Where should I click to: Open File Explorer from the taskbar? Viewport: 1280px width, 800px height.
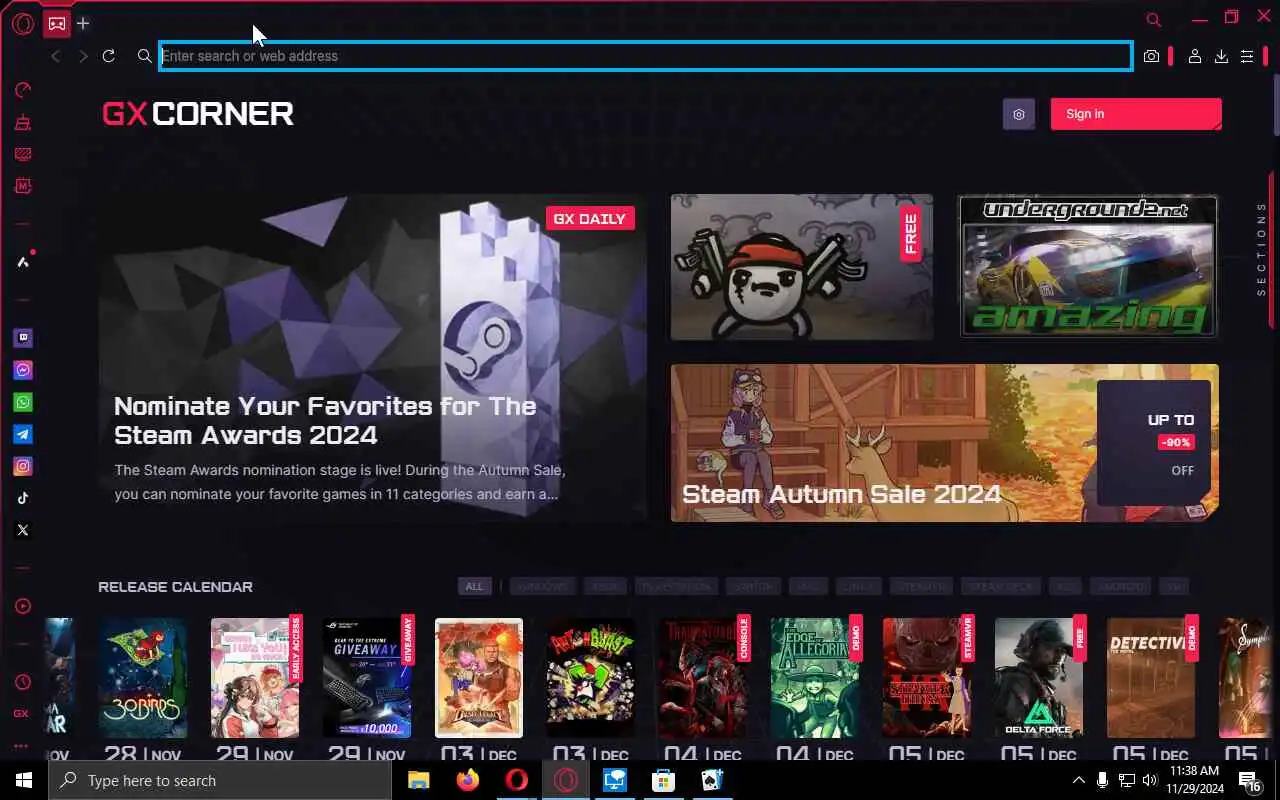(418, 780)
